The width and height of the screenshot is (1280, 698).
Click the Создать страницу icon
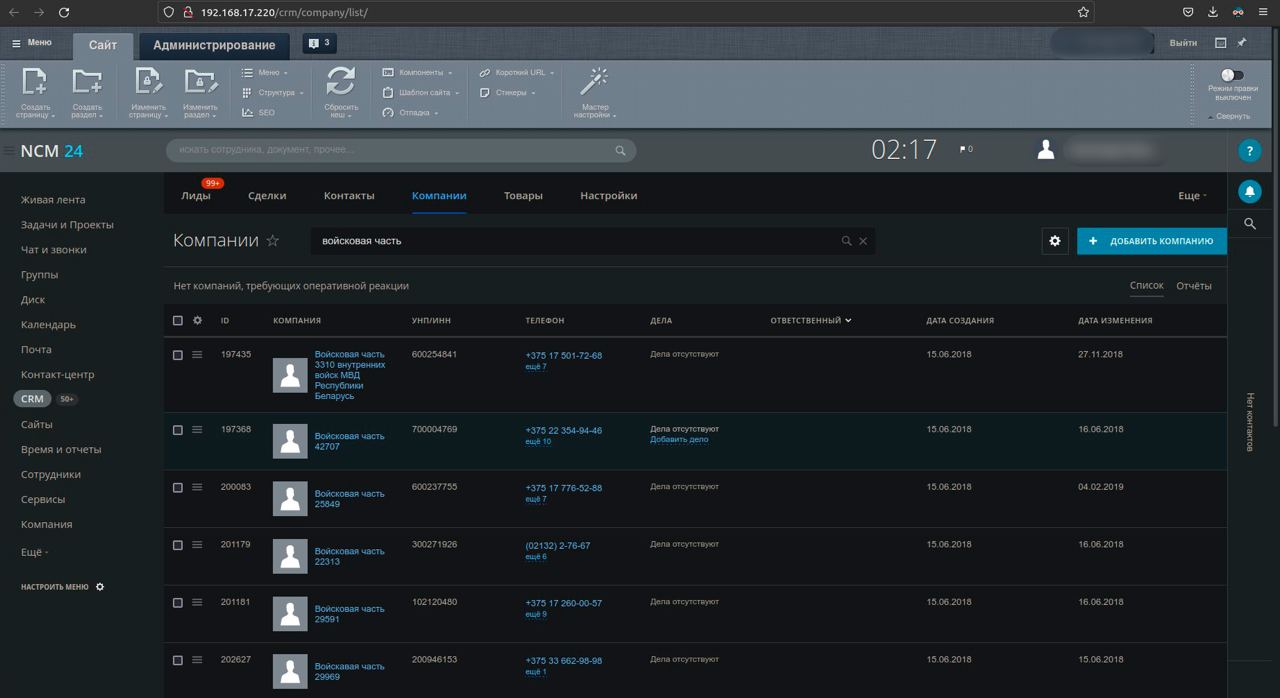pos(35,82)
